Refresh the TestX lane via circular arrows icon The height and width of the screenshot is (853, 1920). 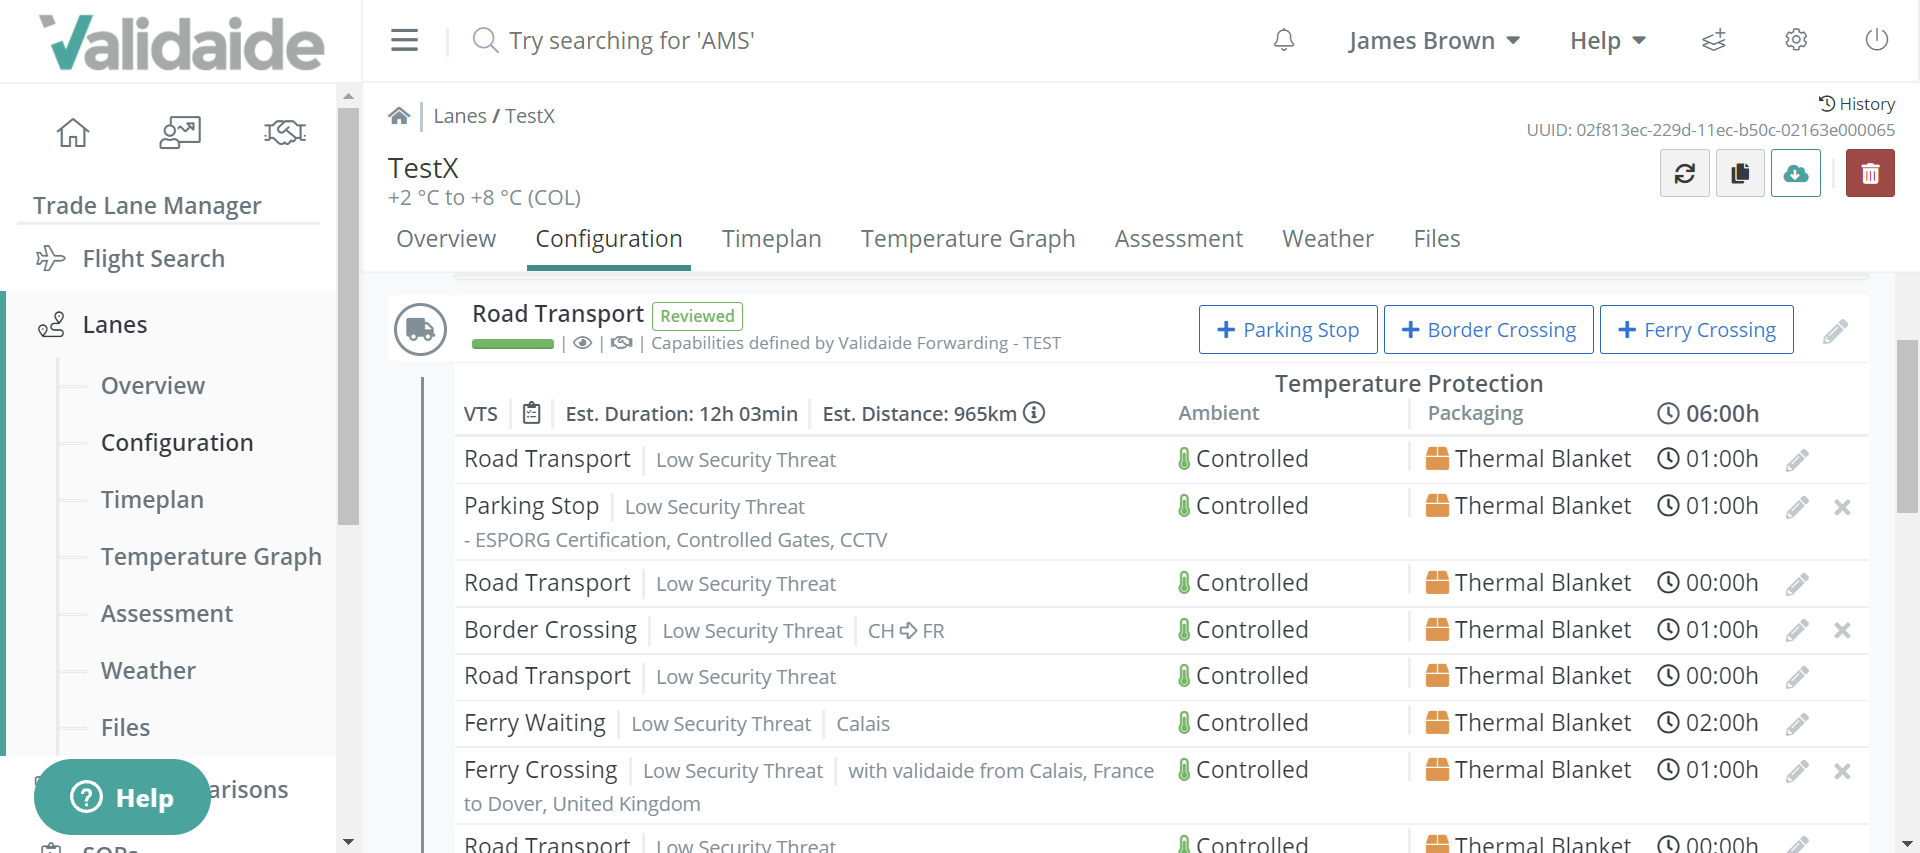coord(1685,173)
